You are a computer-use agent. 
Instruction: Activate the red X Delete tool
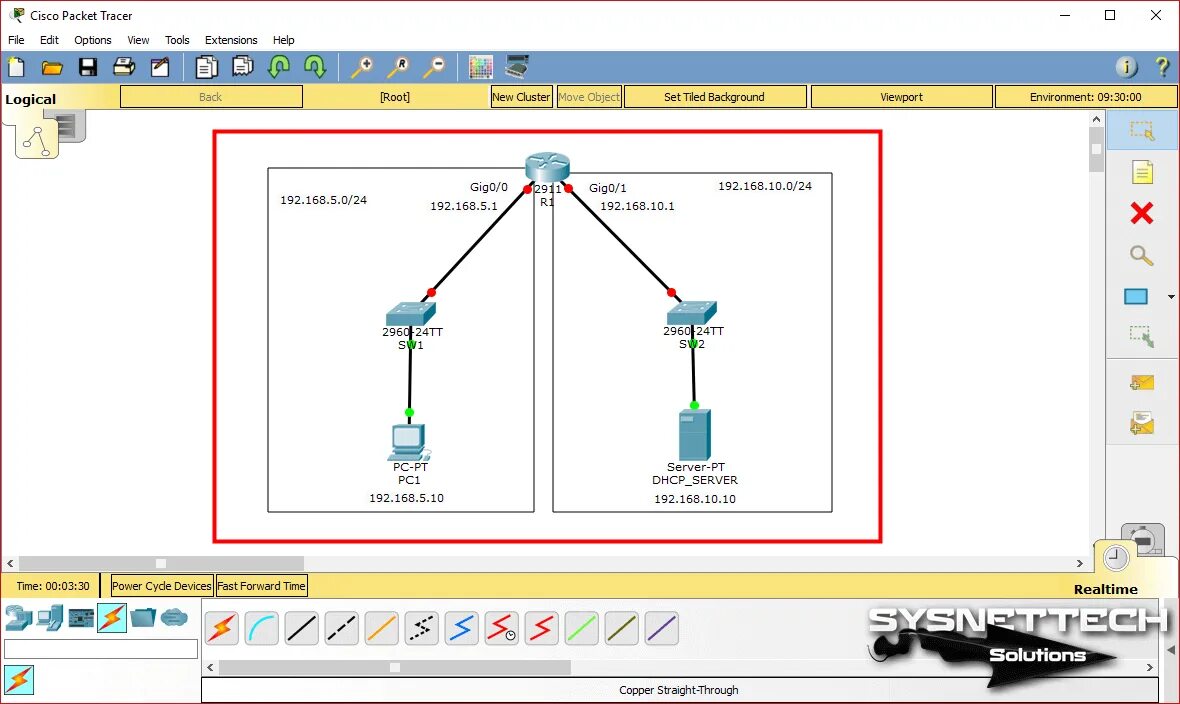click(1142, 213)
